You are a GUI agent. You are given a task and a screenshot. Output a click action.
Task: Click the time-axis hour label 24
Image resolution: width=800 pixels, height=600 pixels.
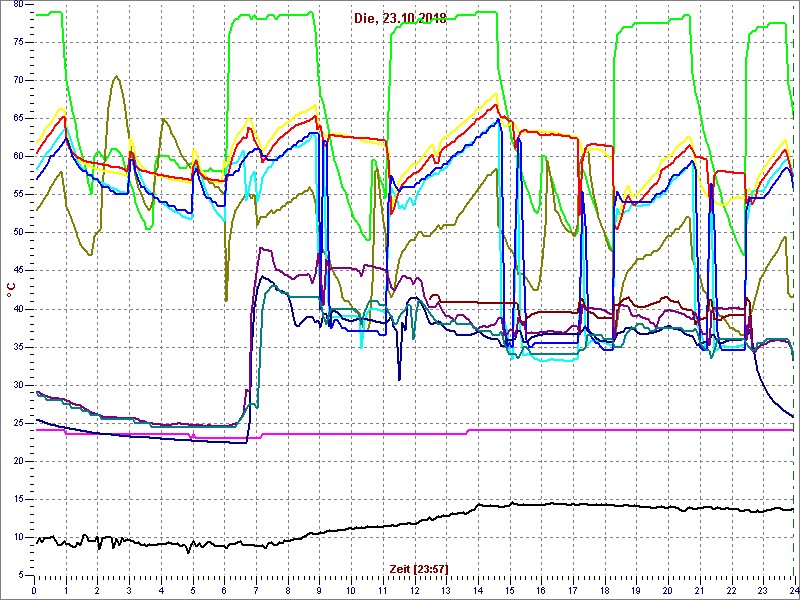click(793, 589)
